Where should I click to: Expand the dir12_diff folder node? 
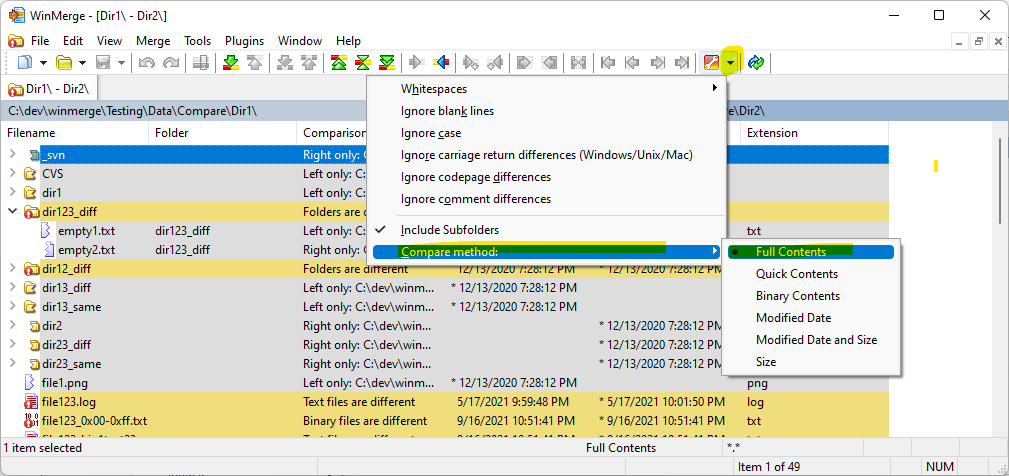[12, 268]
